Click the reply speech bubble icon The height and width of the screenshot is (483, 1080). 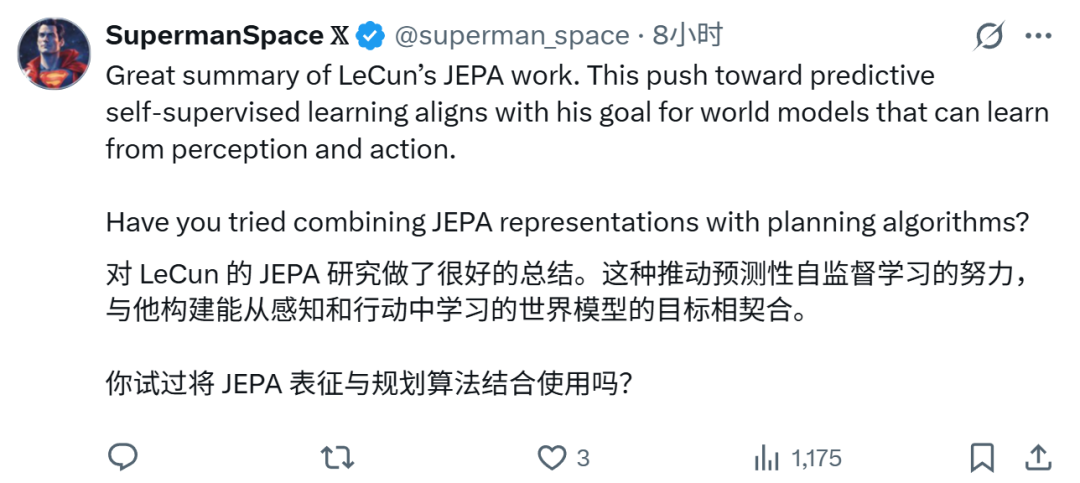[x=122, y=457]
